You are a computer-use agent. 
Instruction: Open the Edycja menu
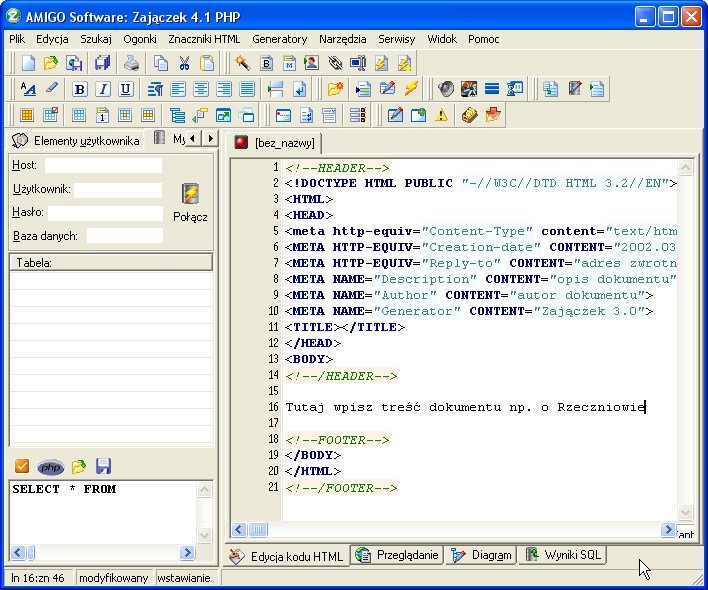tap(52, 39)
